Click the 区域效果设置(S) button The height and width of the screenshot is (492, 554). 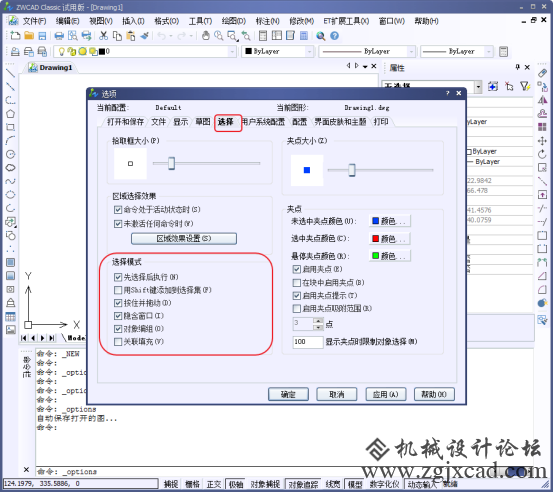point(184,238)
